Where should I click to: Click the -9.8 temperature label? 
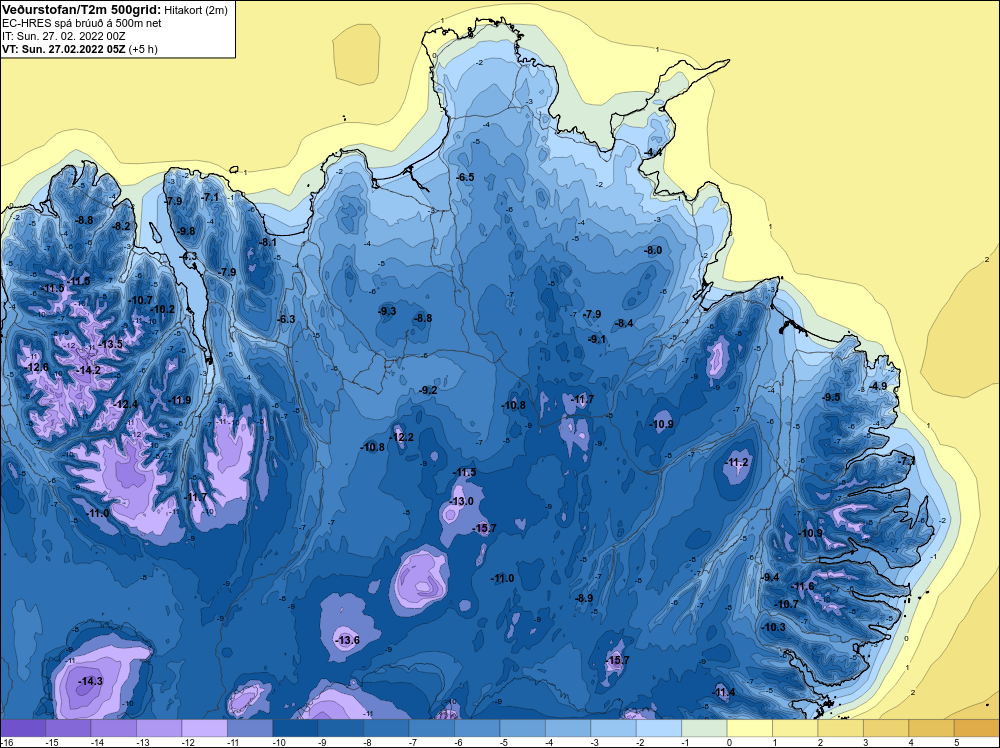(x=186, y=231)
